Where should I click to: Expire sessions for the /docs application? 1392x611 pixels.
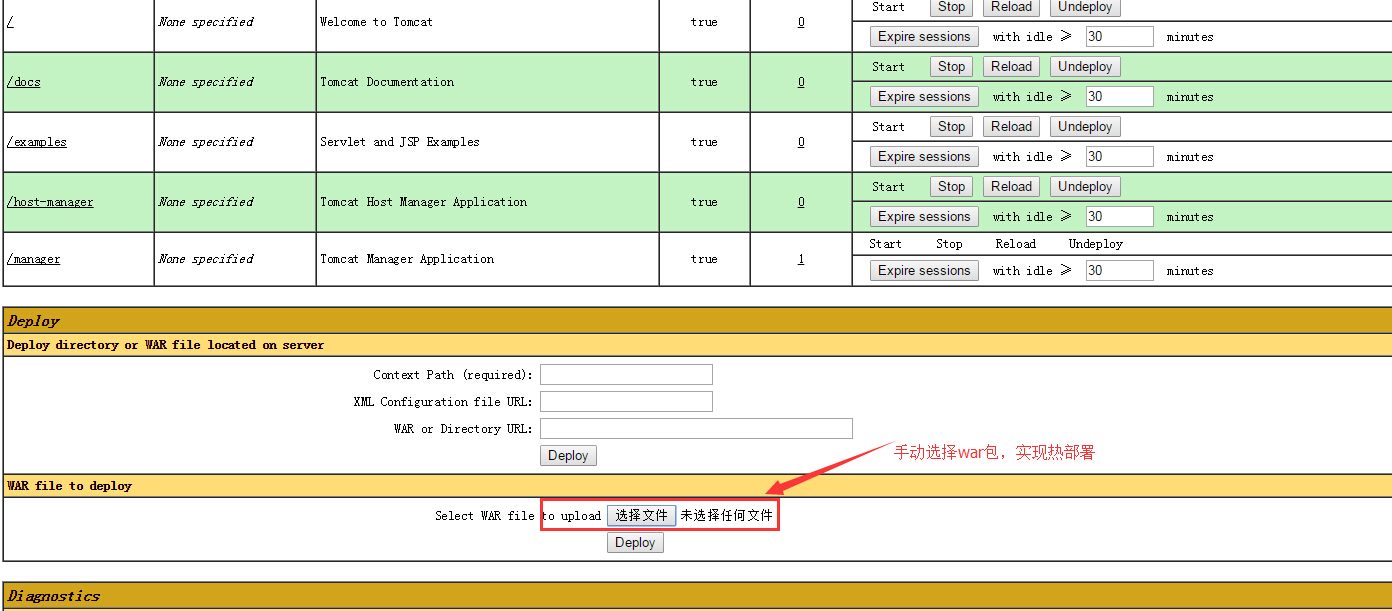924,97
